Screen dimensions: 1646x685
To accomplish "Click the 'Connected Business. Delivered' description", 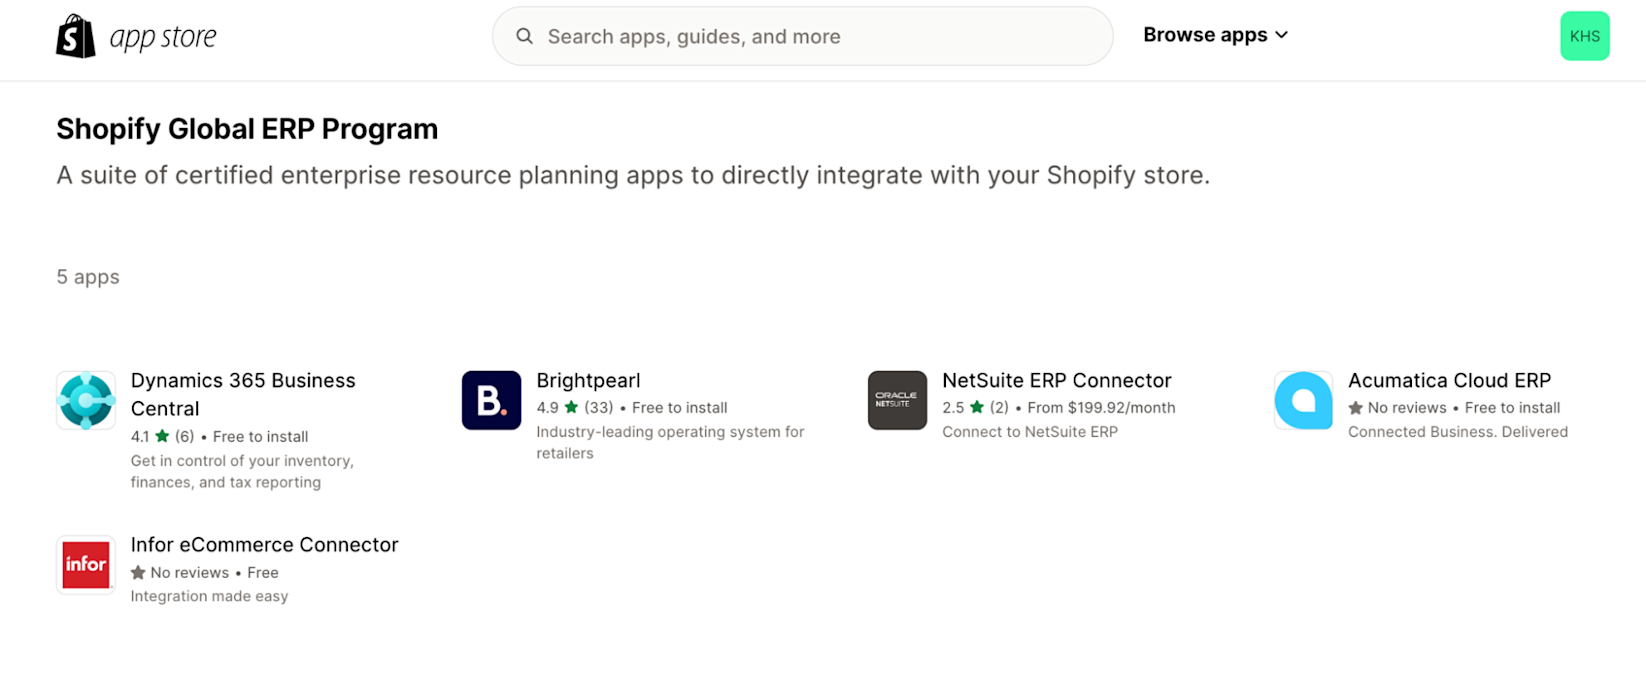I will pos(1458,432).
